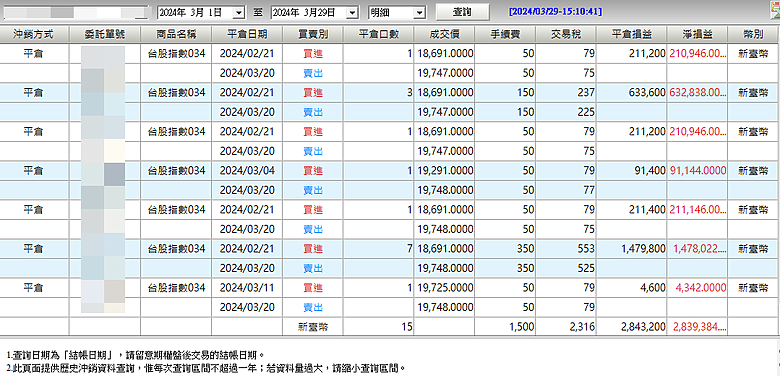Click the transaction tax cell 553
This screenshot has height=376, width=780.
pyautogui.click(x=566, y=248)
